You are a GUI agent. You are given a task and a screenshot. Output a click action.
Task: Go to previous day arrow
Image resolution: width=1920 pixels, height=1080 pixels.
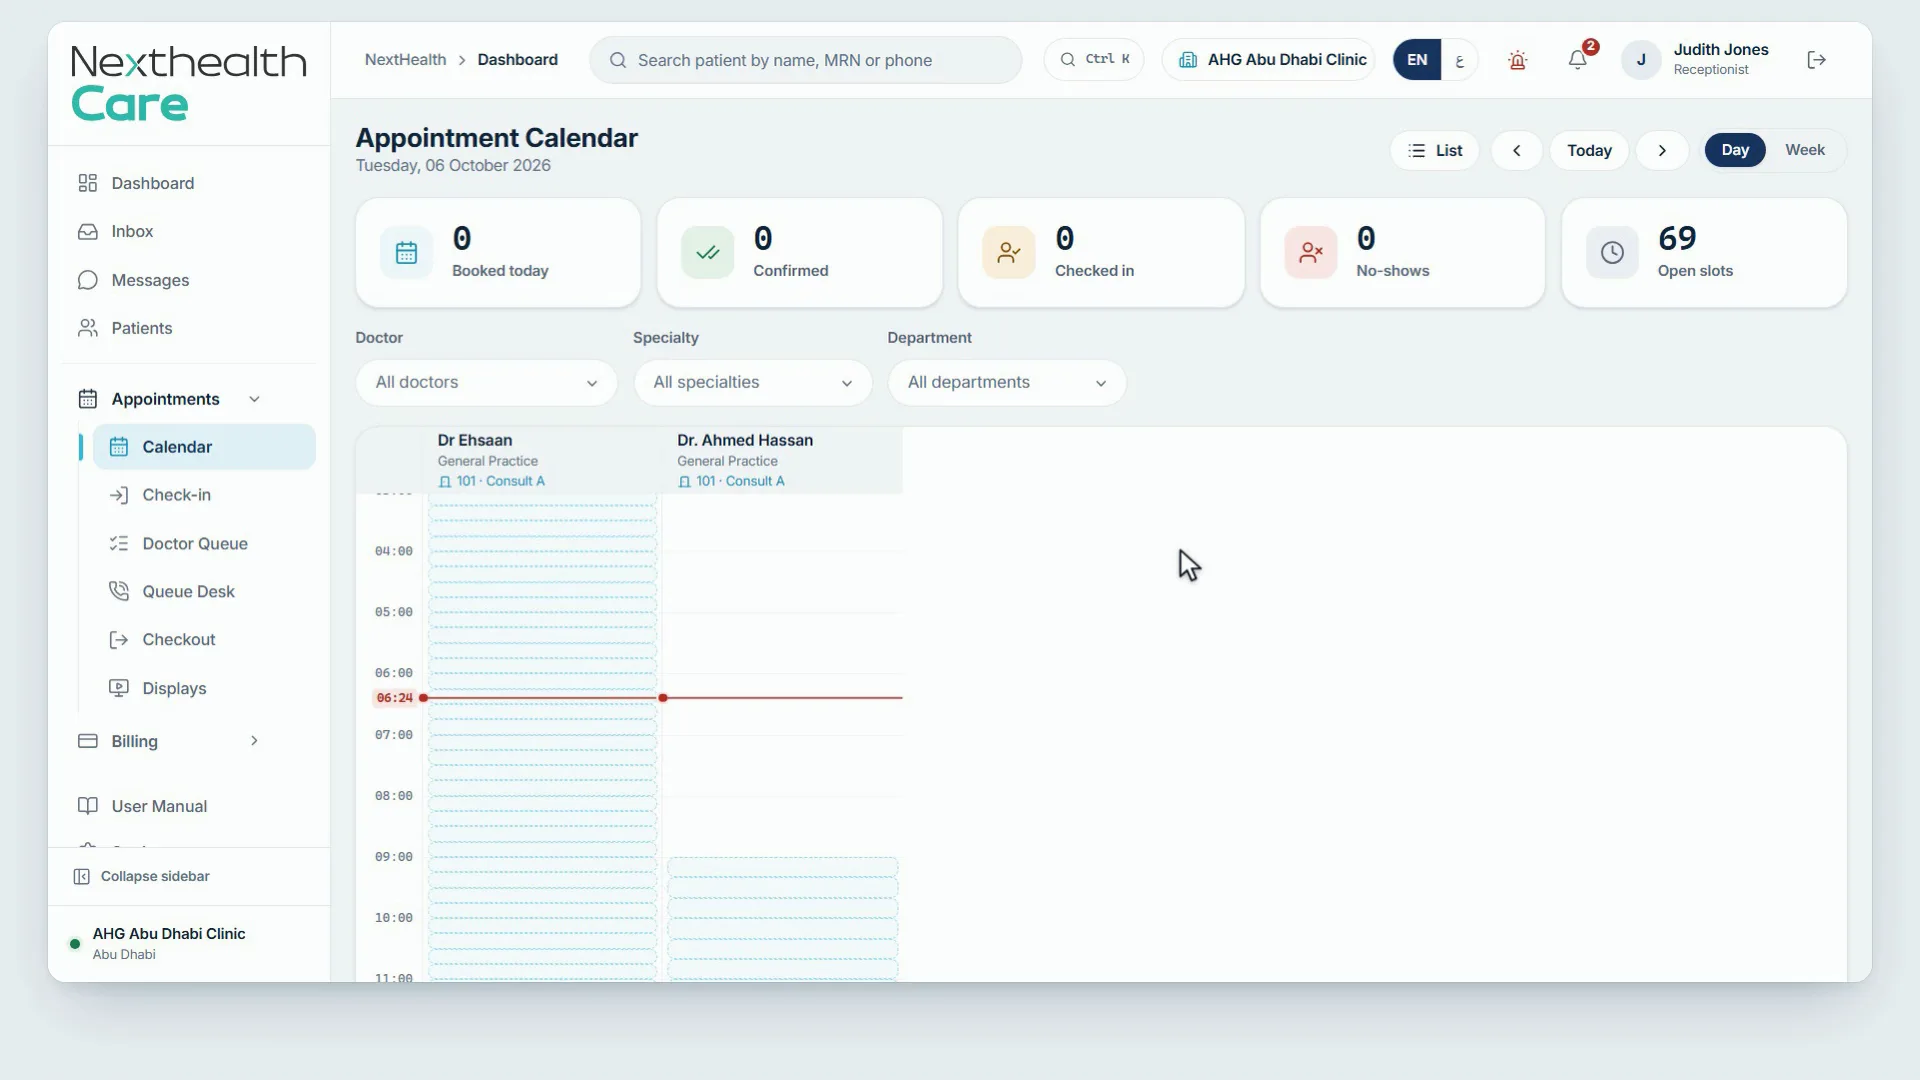click(x=1517, y=151)
